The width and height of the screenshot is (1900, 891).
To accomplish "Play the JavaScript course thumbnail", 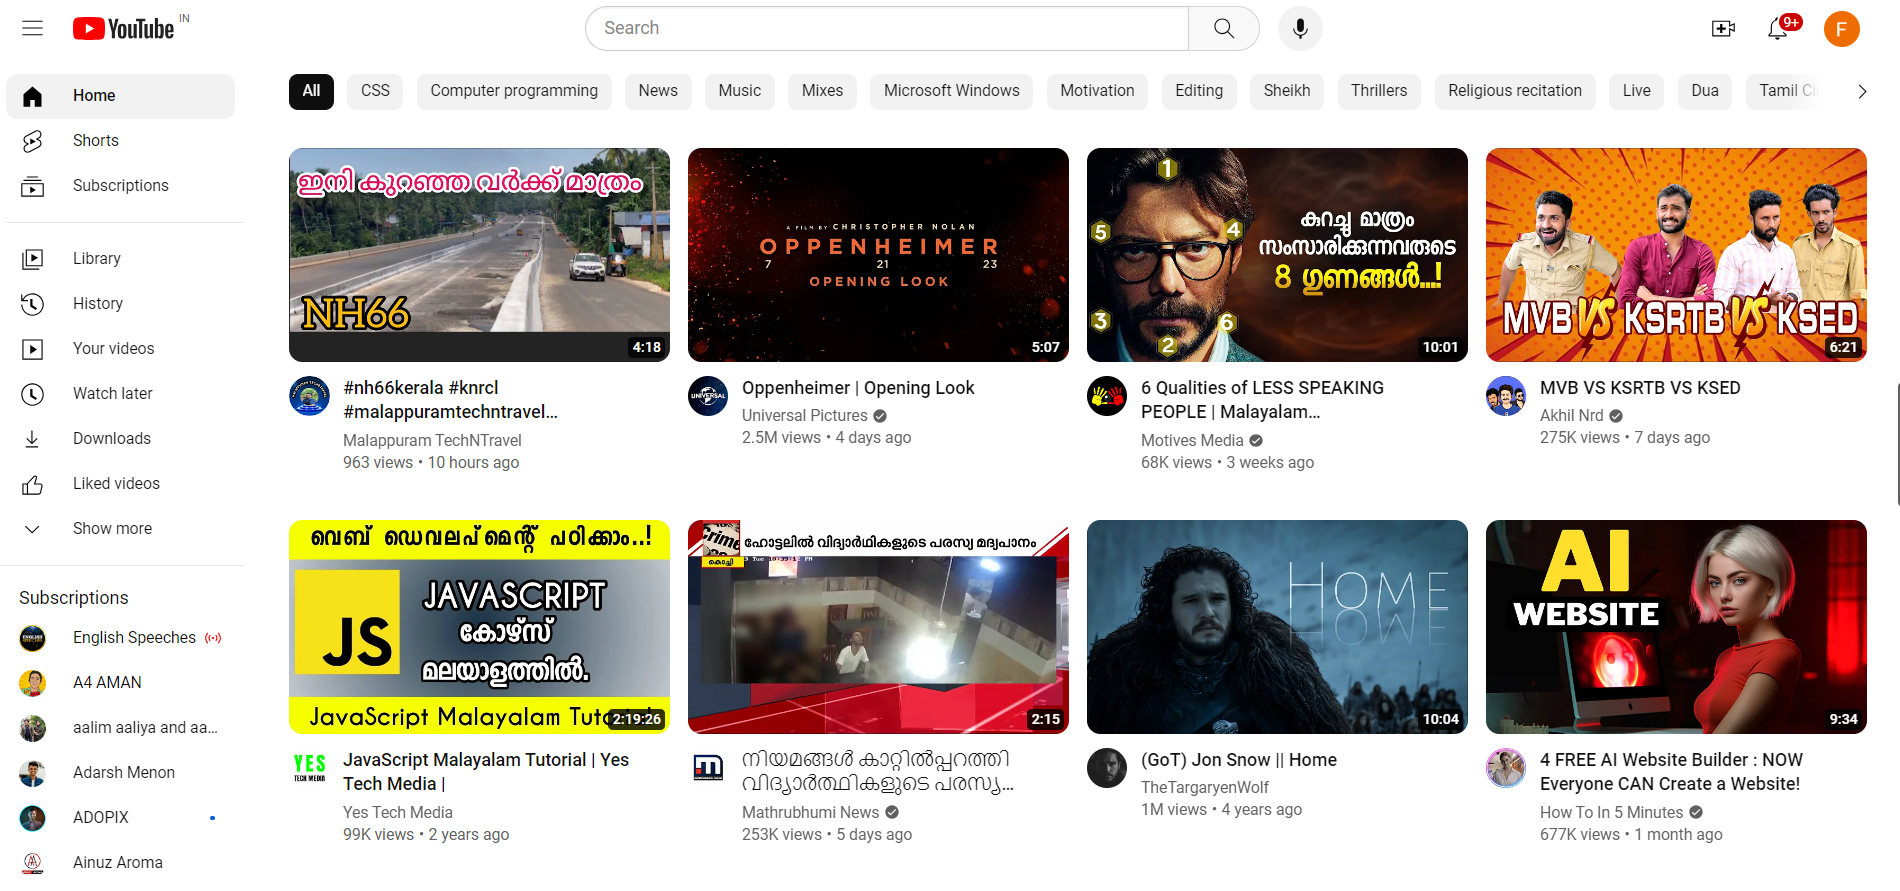I will tap(479, 627).
